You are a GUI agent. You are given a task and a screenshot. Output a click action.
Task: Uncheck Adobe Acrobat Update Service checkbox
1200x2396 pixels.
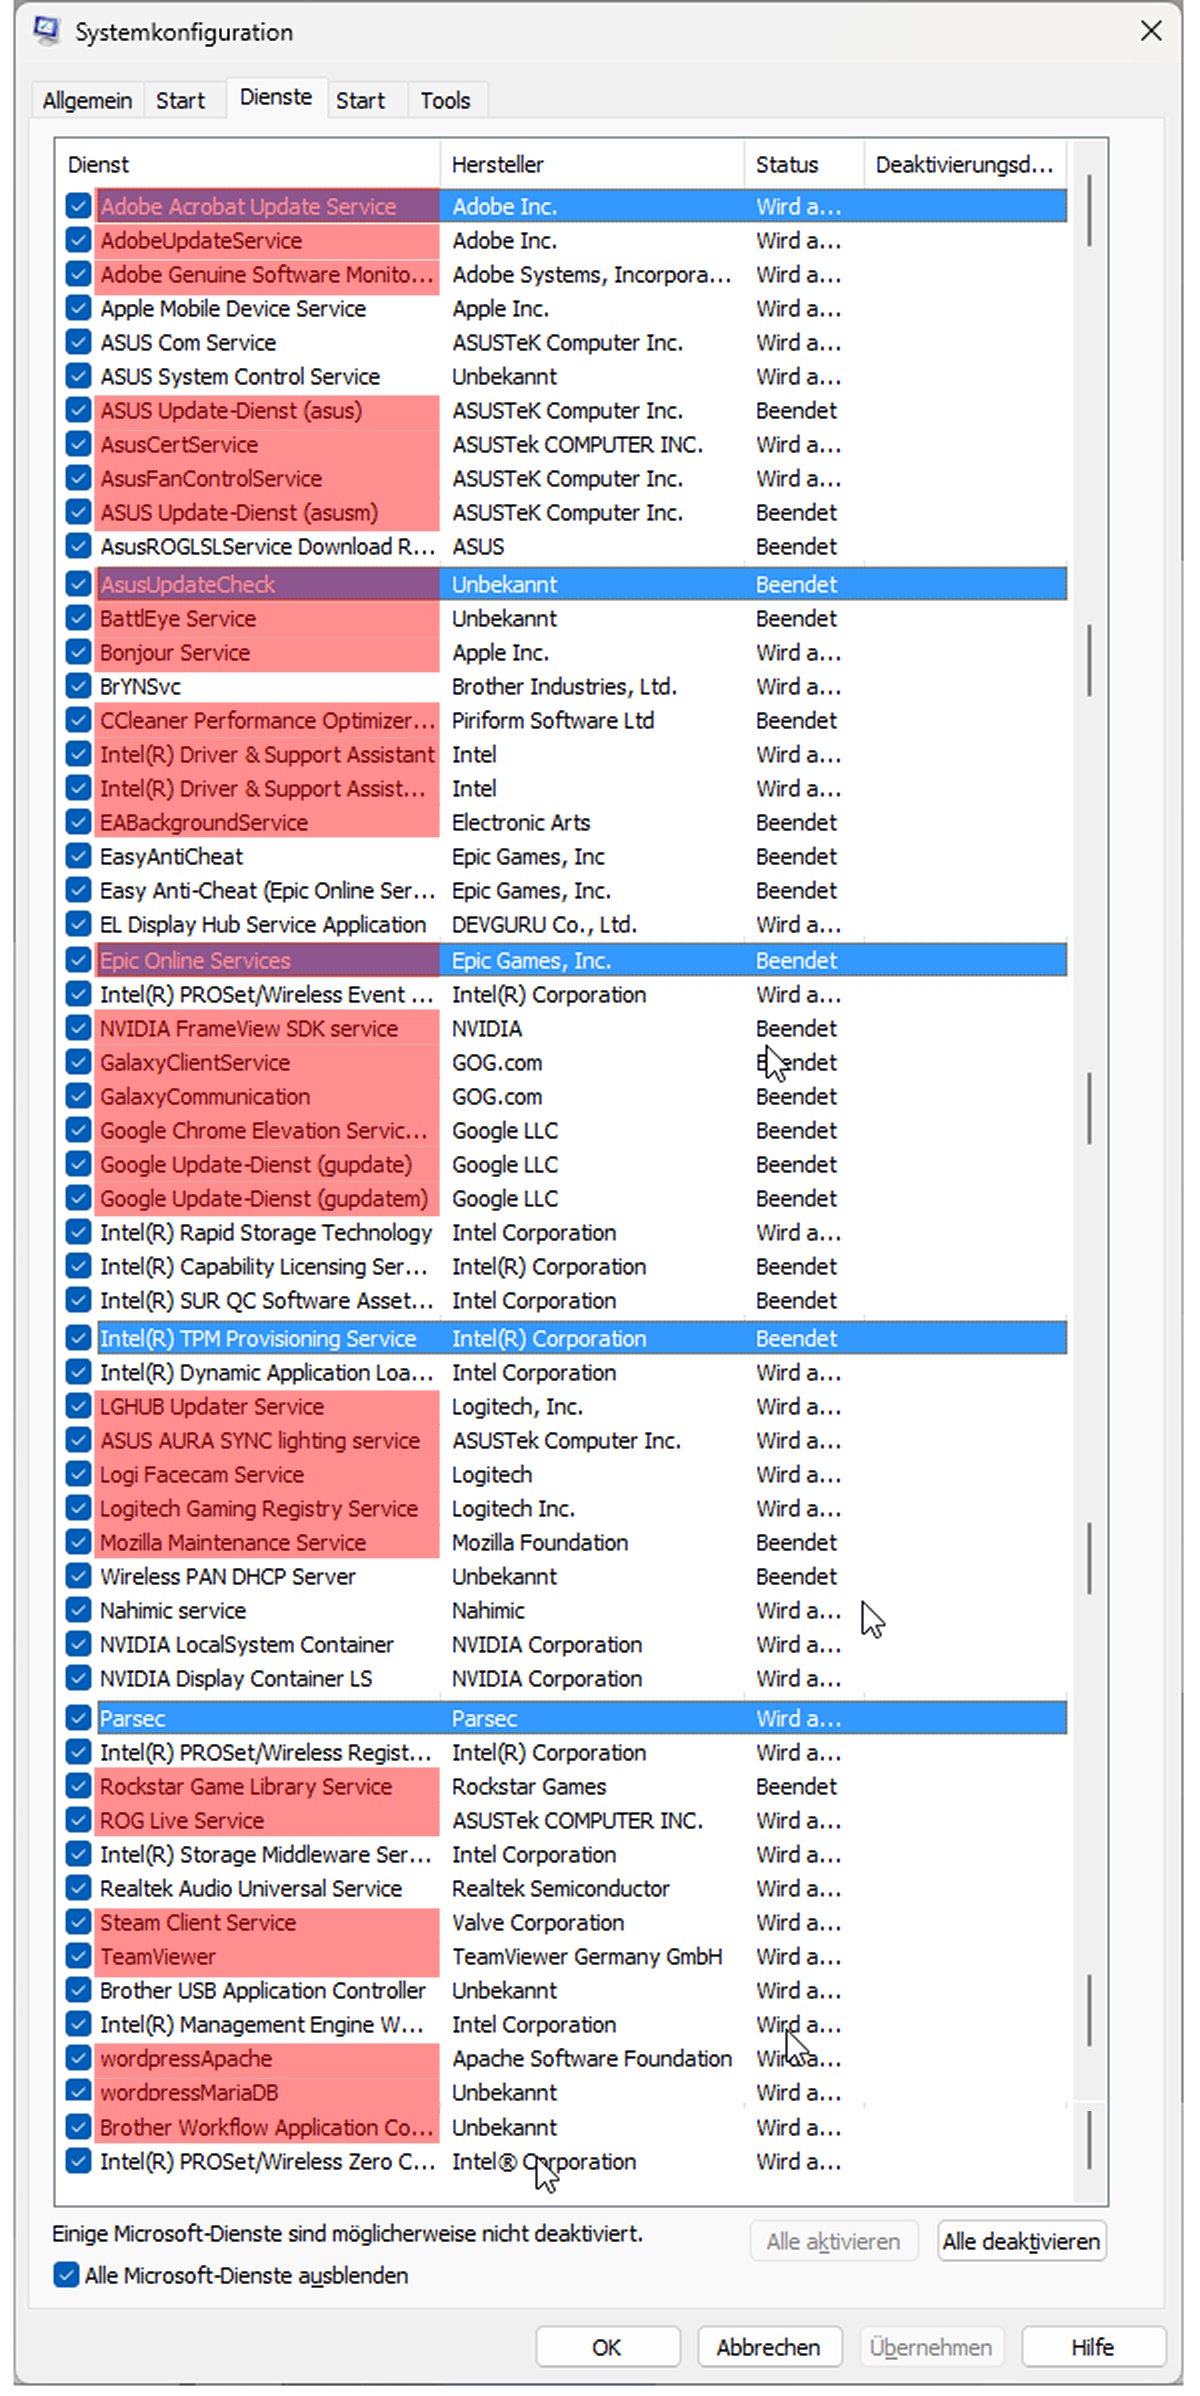(x=78, y=206)
